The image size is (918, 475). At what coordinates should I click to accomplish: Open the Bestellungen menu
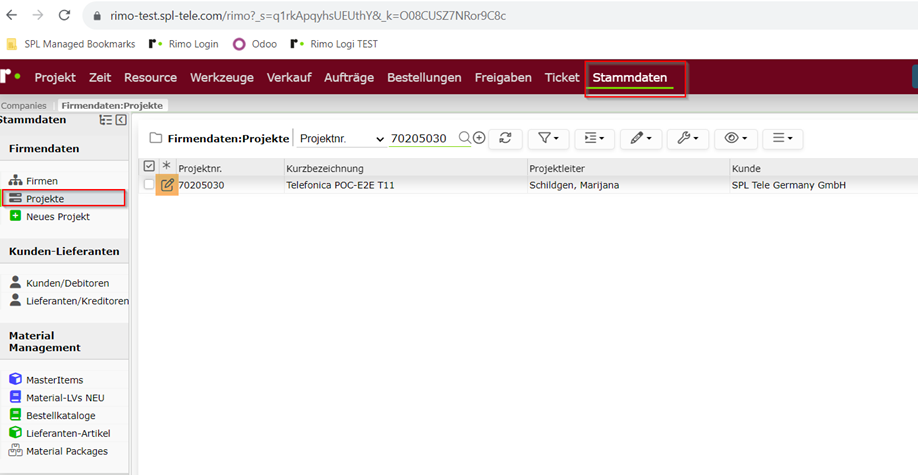click(424, 77)
